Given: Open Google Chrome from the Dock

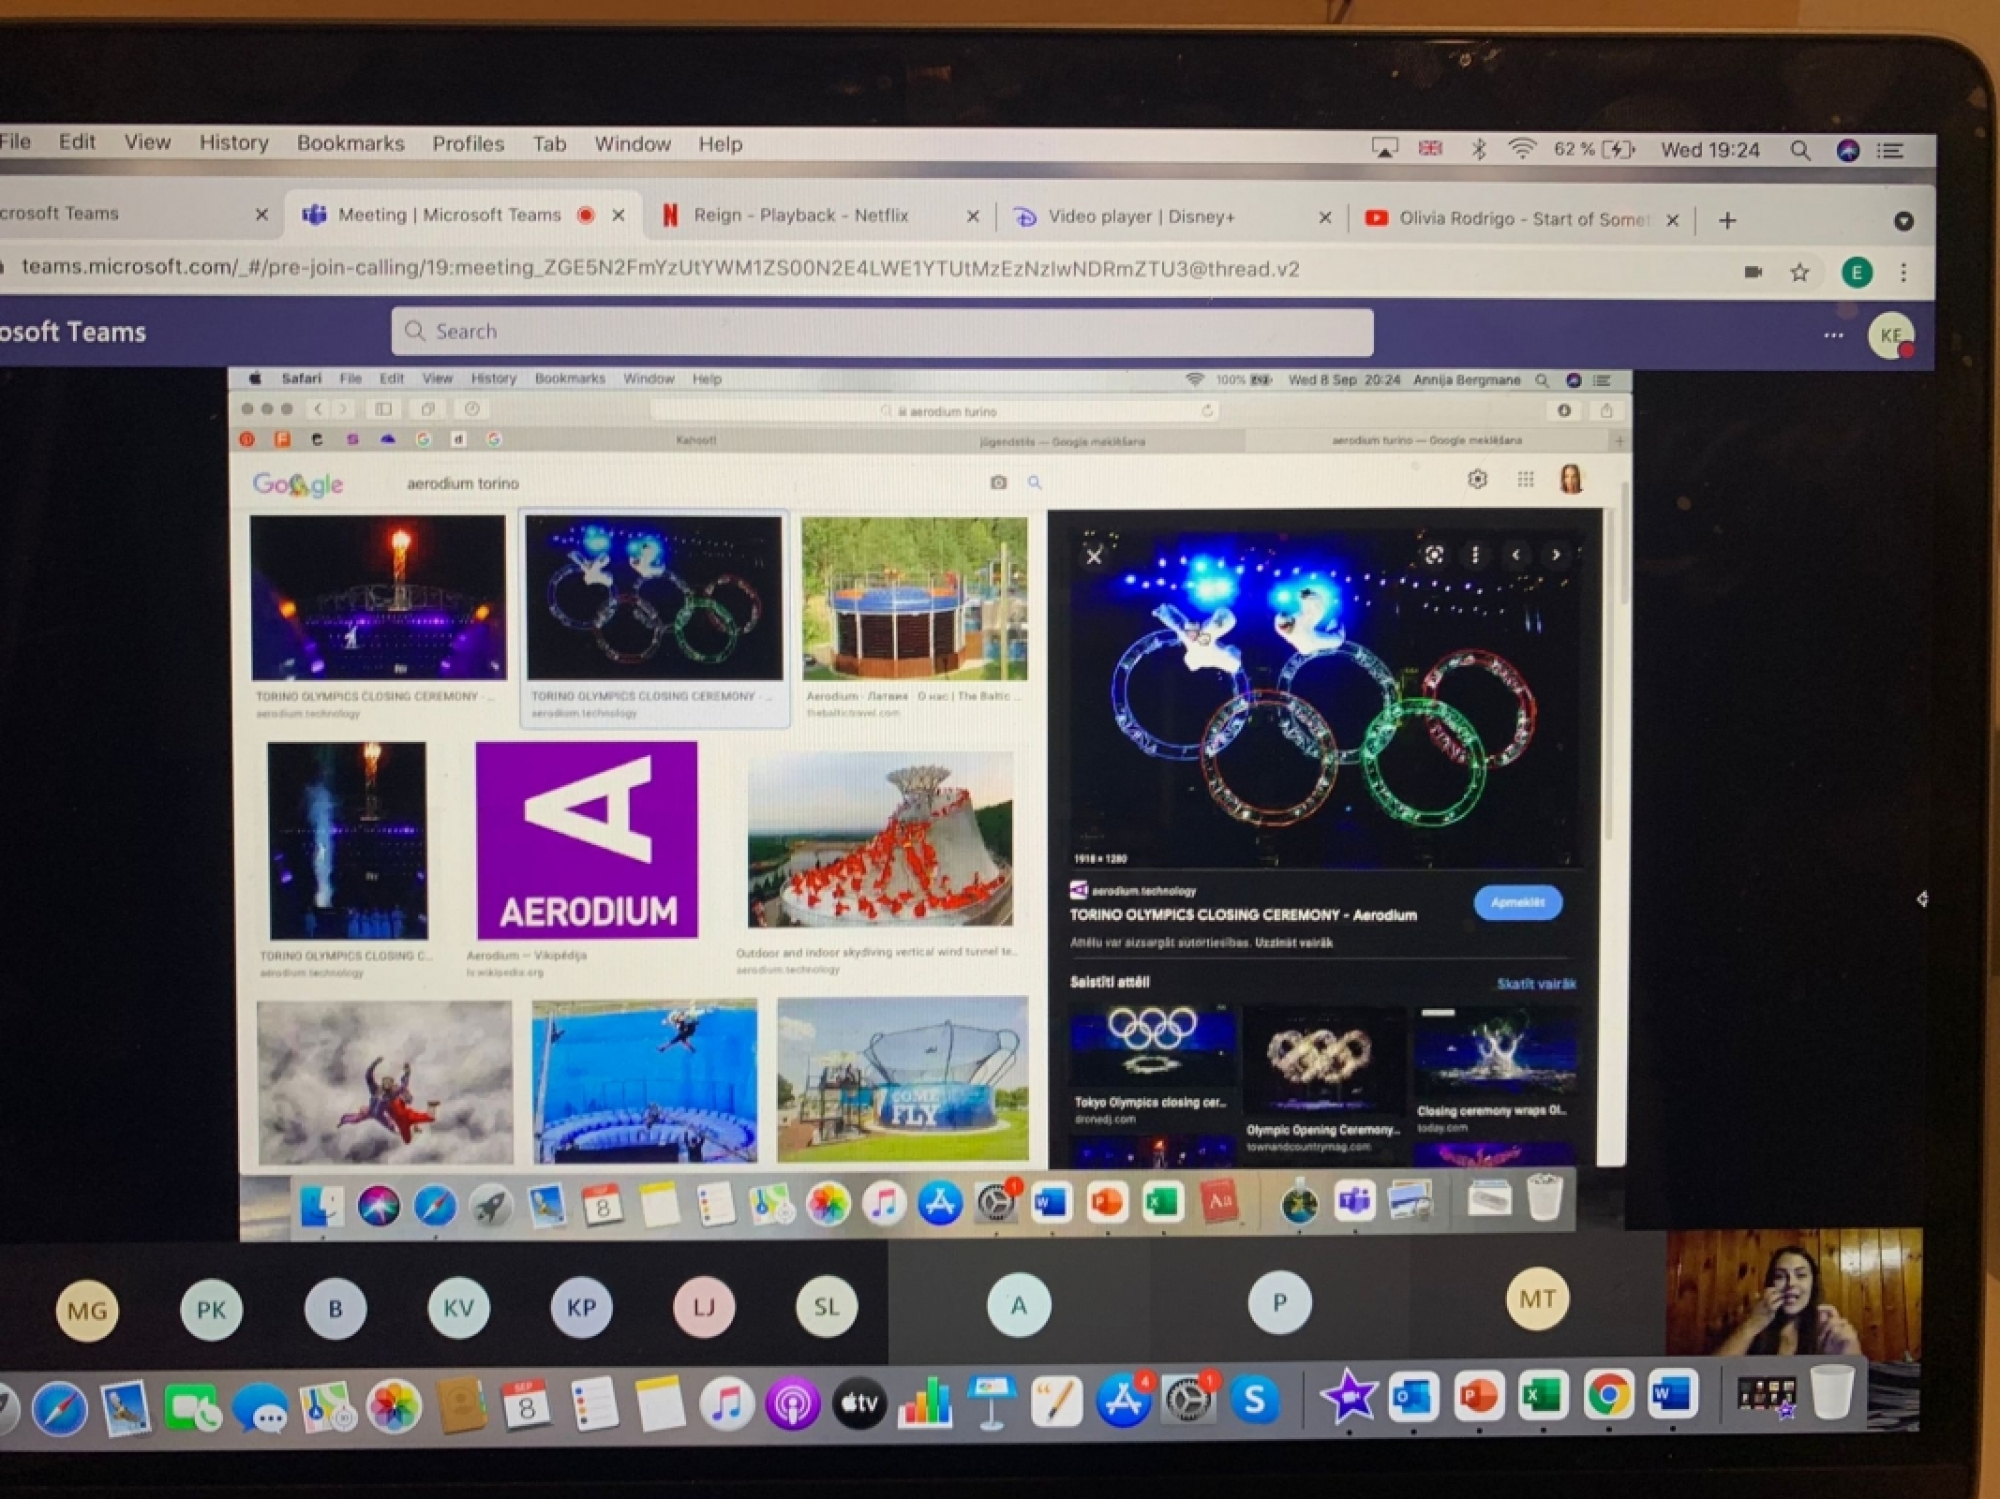Looking at the screenshot, I should click(1608, 1394).
